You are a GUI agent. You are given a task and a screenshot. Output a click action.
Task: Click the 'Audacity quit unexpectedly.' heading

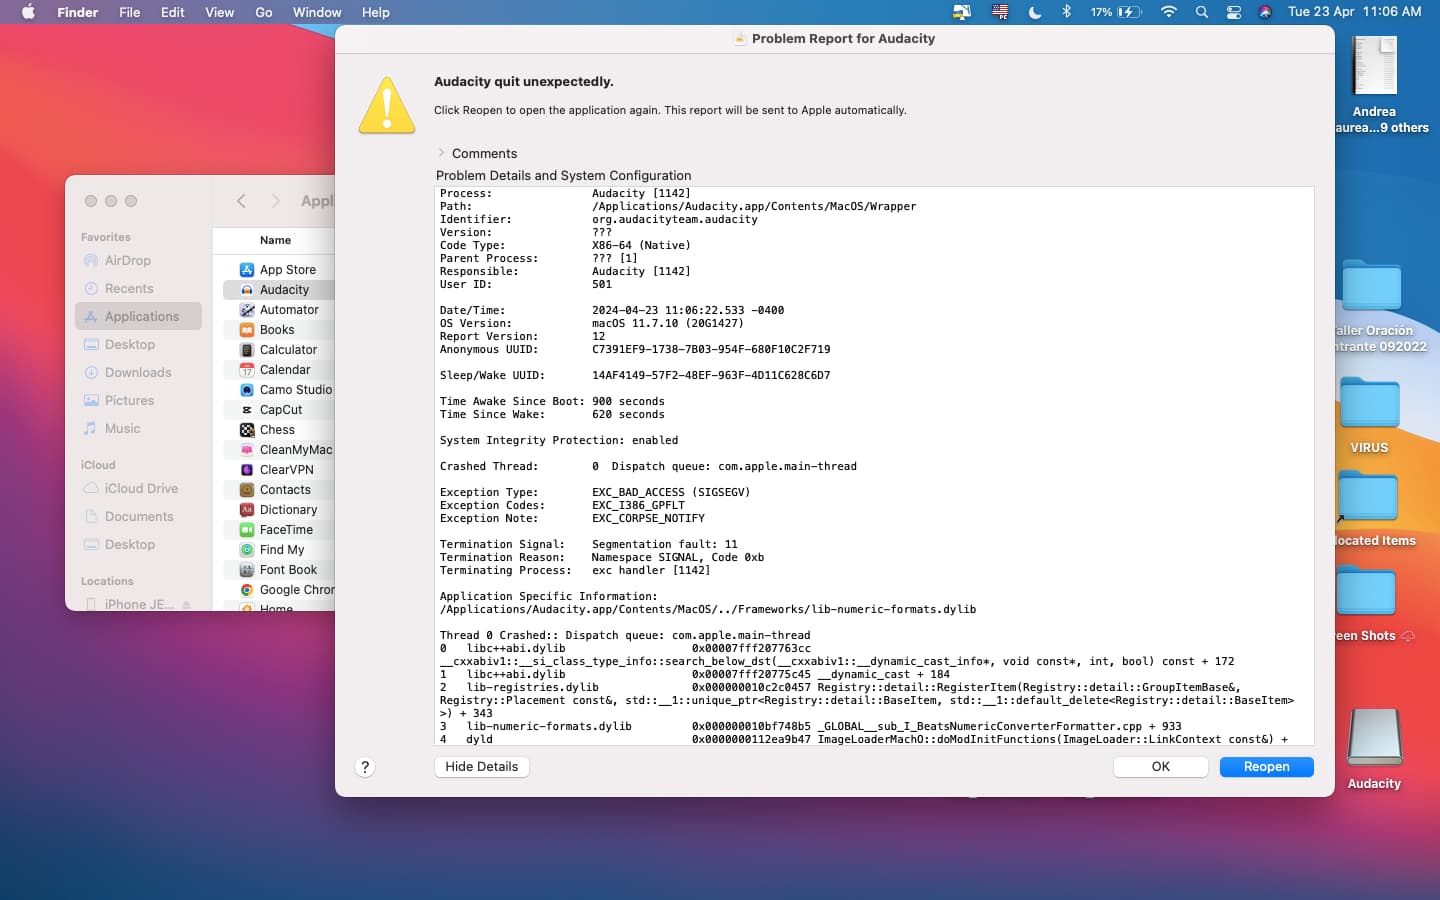524,82
